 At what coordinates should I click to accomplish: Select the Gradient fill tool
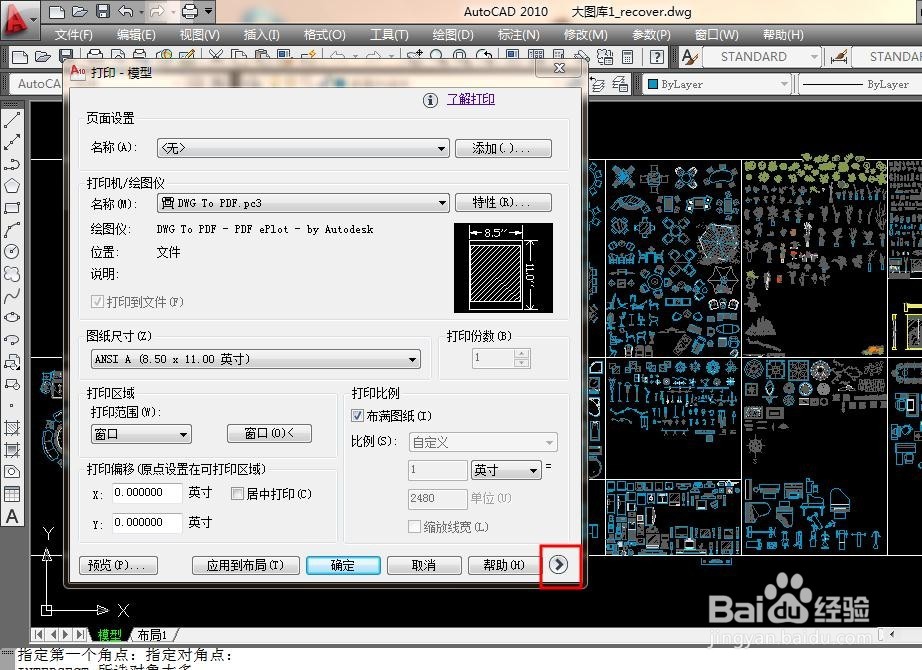coord(12,450)
